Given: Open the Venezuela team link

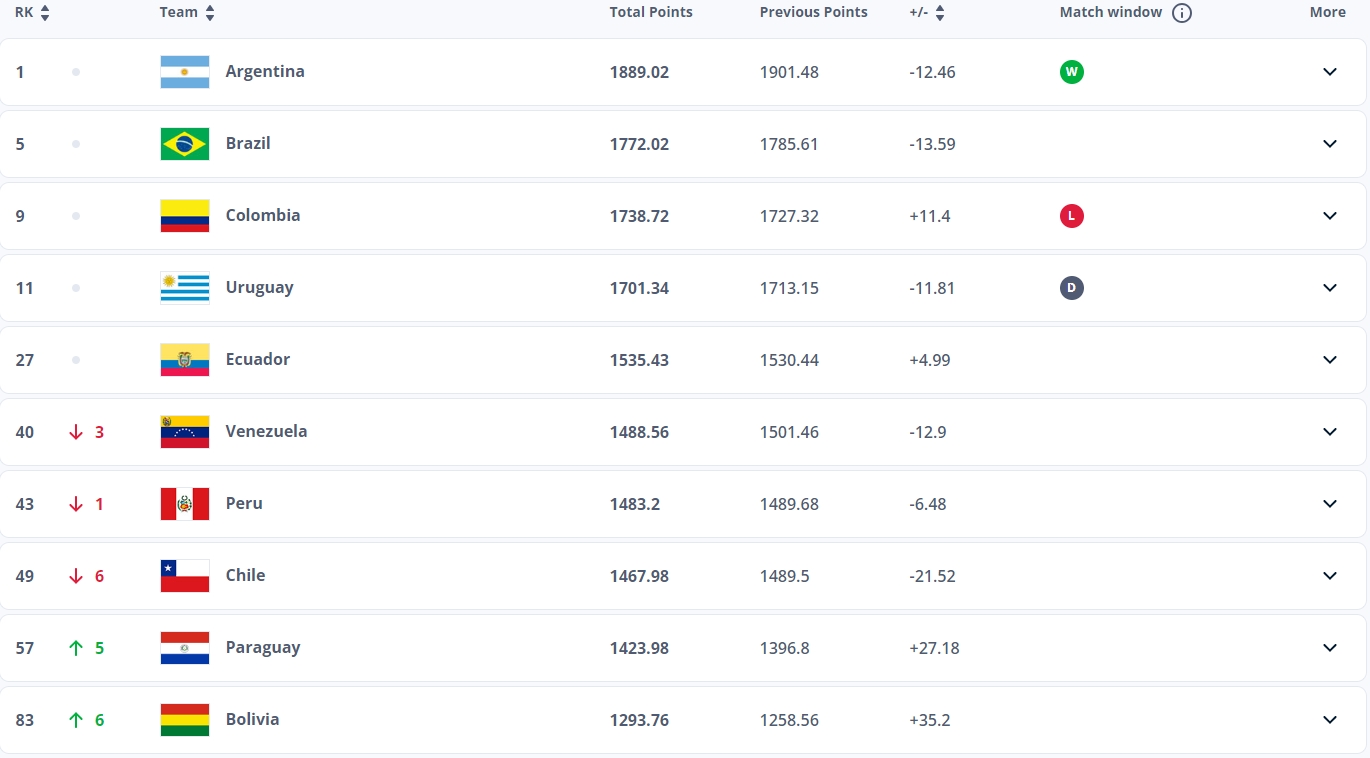Looking at the screenshot, I should tap(266, 431).
